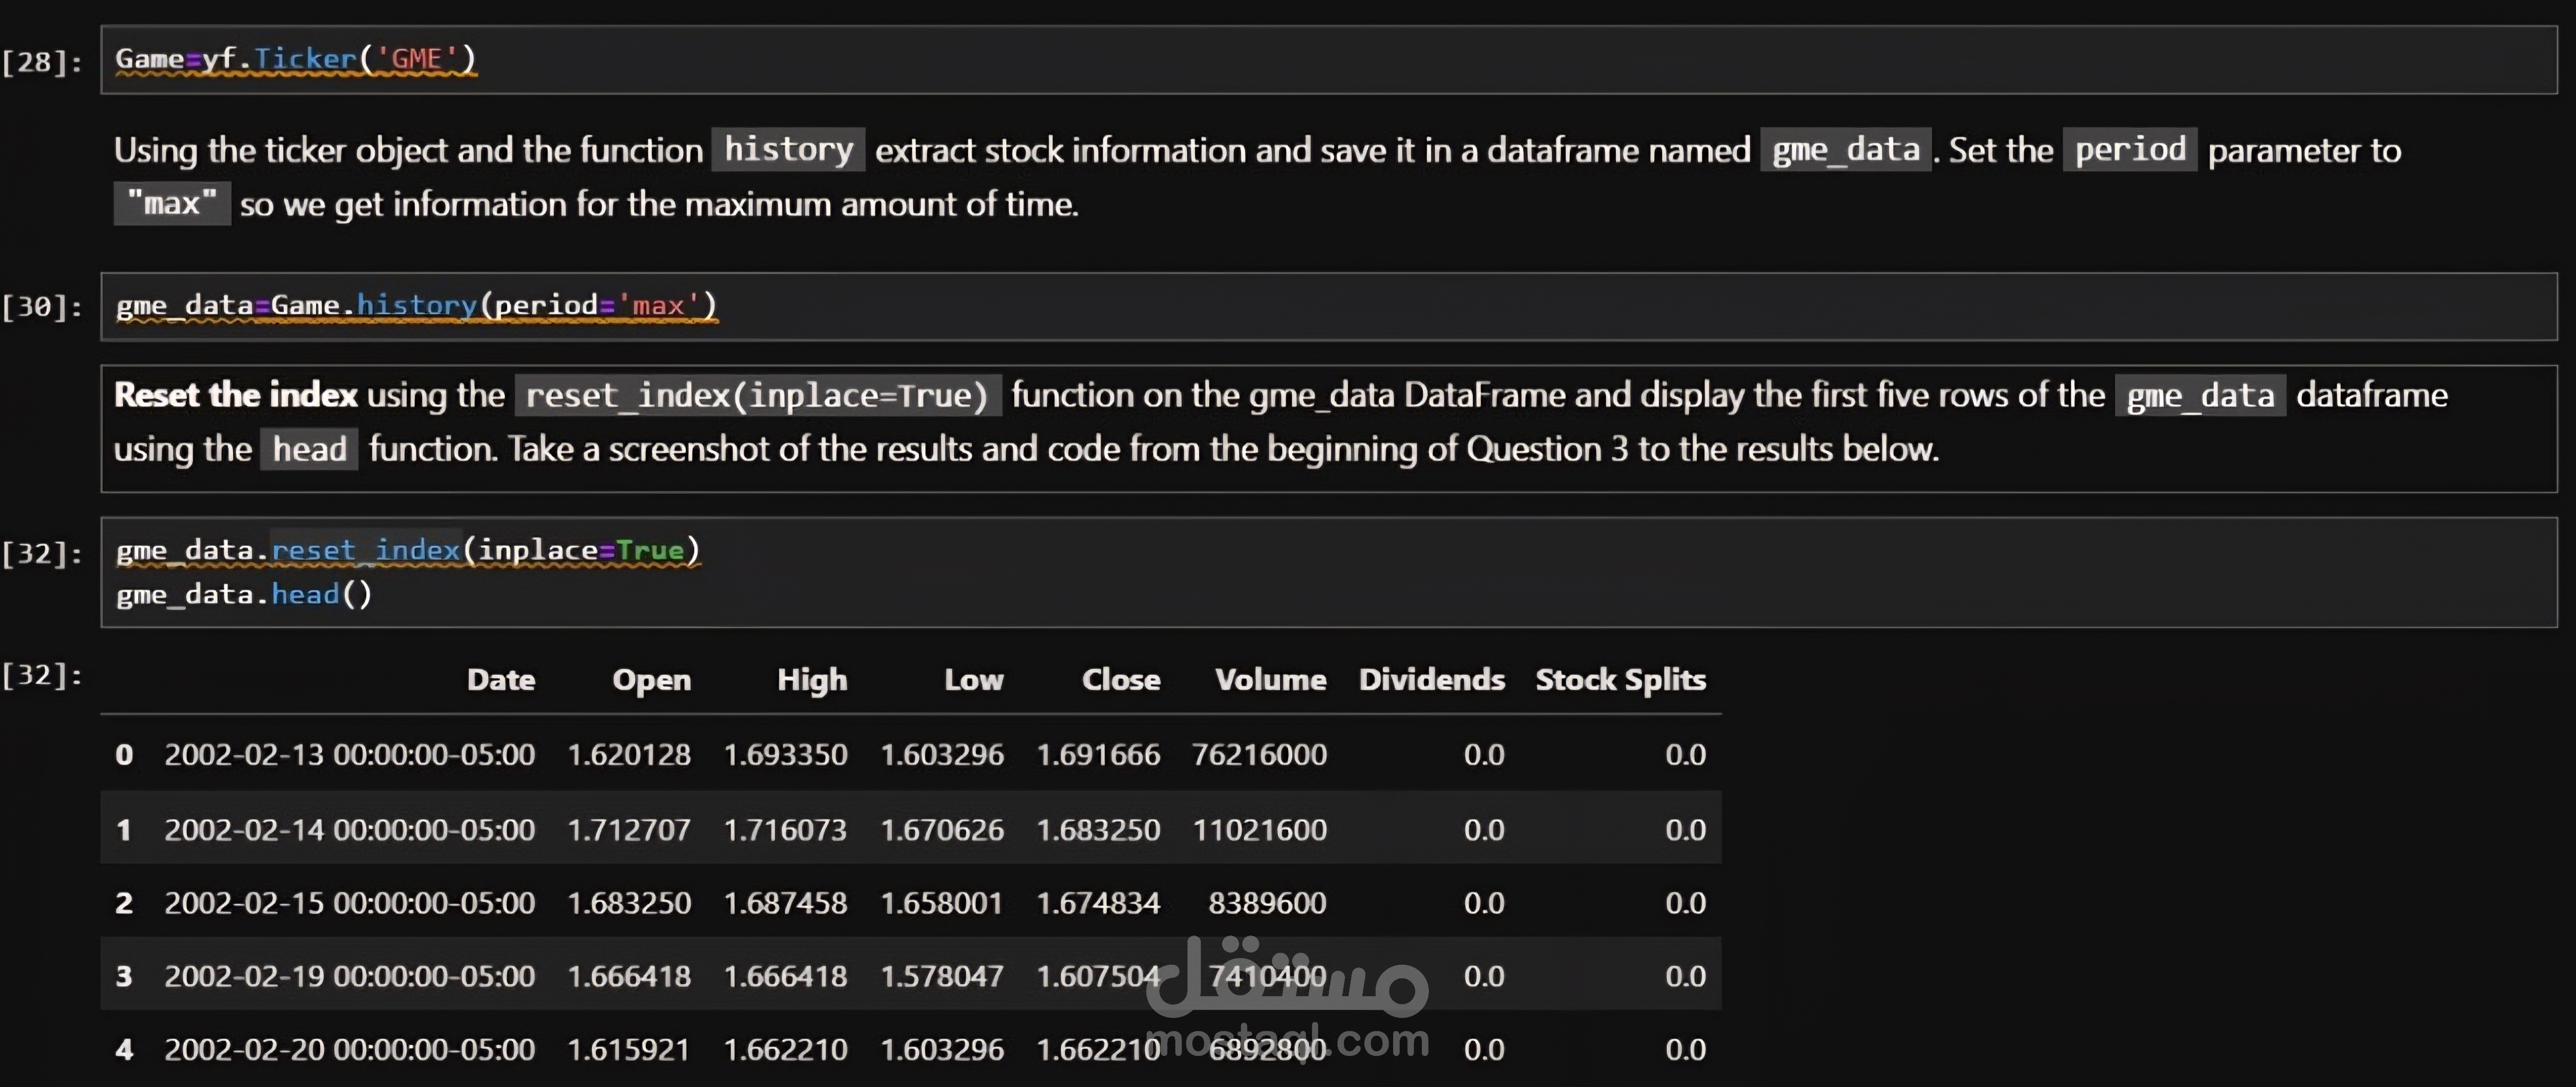Viewport: 2576px width, 1087px height.
Task: Click the Close value 1.691666
Action: click(1098, 755)
